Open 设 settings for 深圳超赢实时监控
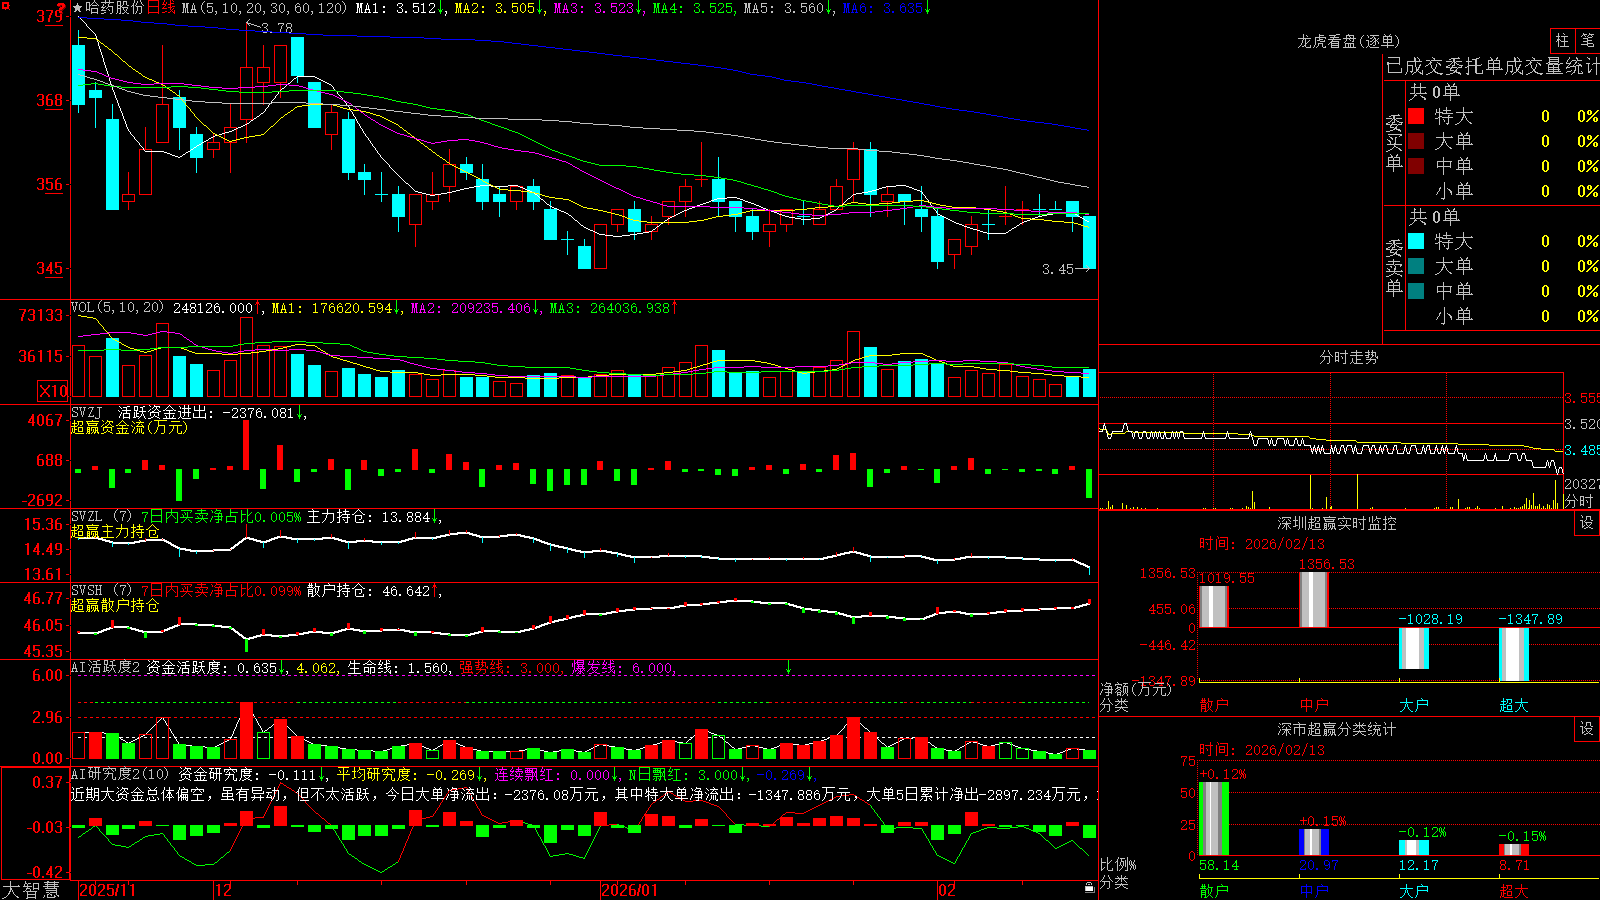Image resolution: width=1600 pixels, height=900 pixels. coord(1587,523)
